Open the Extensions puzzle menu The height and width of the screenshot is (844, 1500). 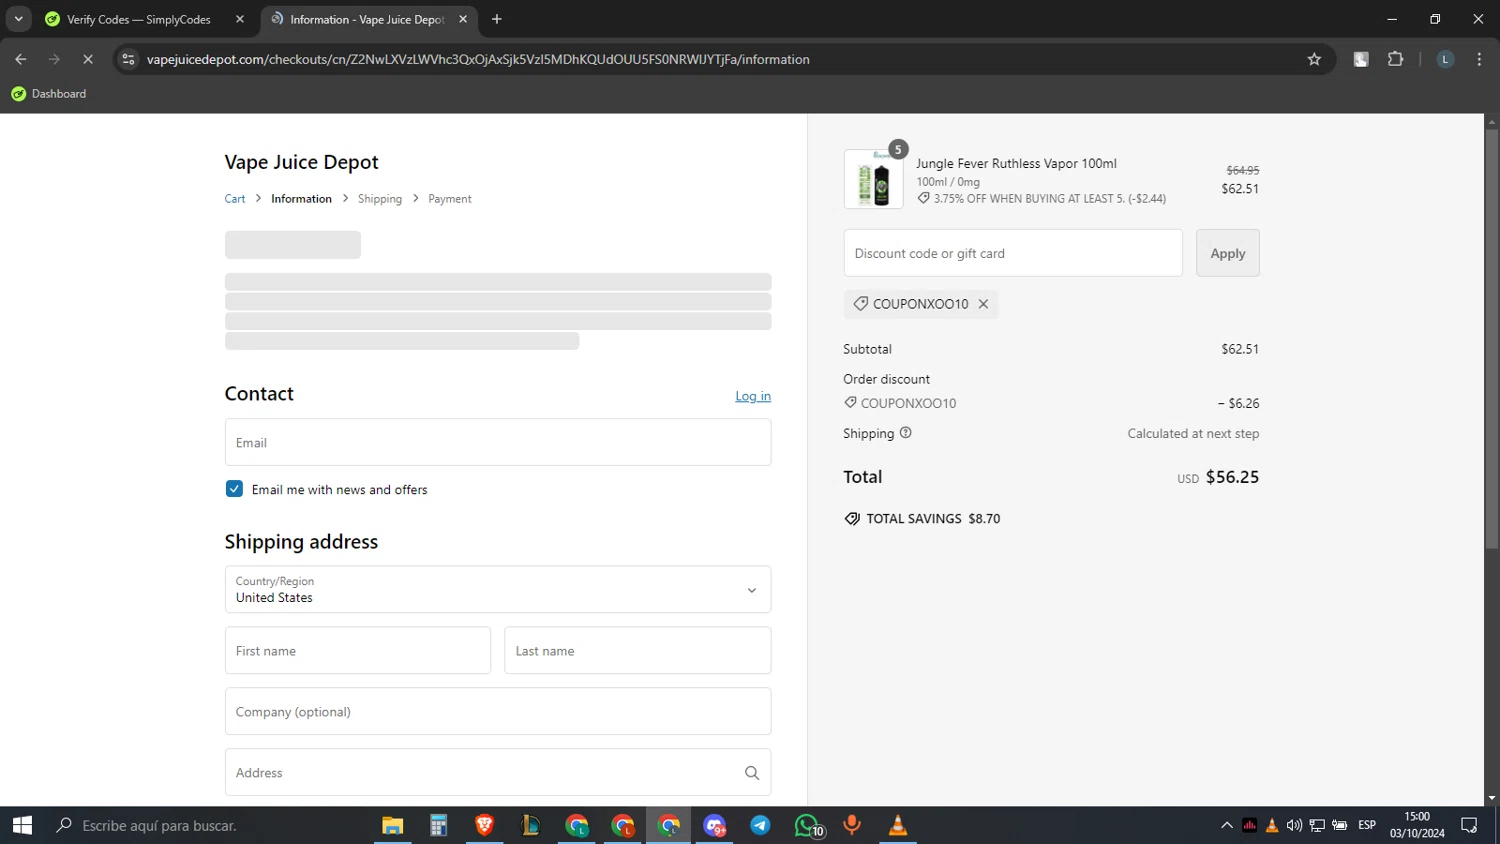(x=1395, y=59)
